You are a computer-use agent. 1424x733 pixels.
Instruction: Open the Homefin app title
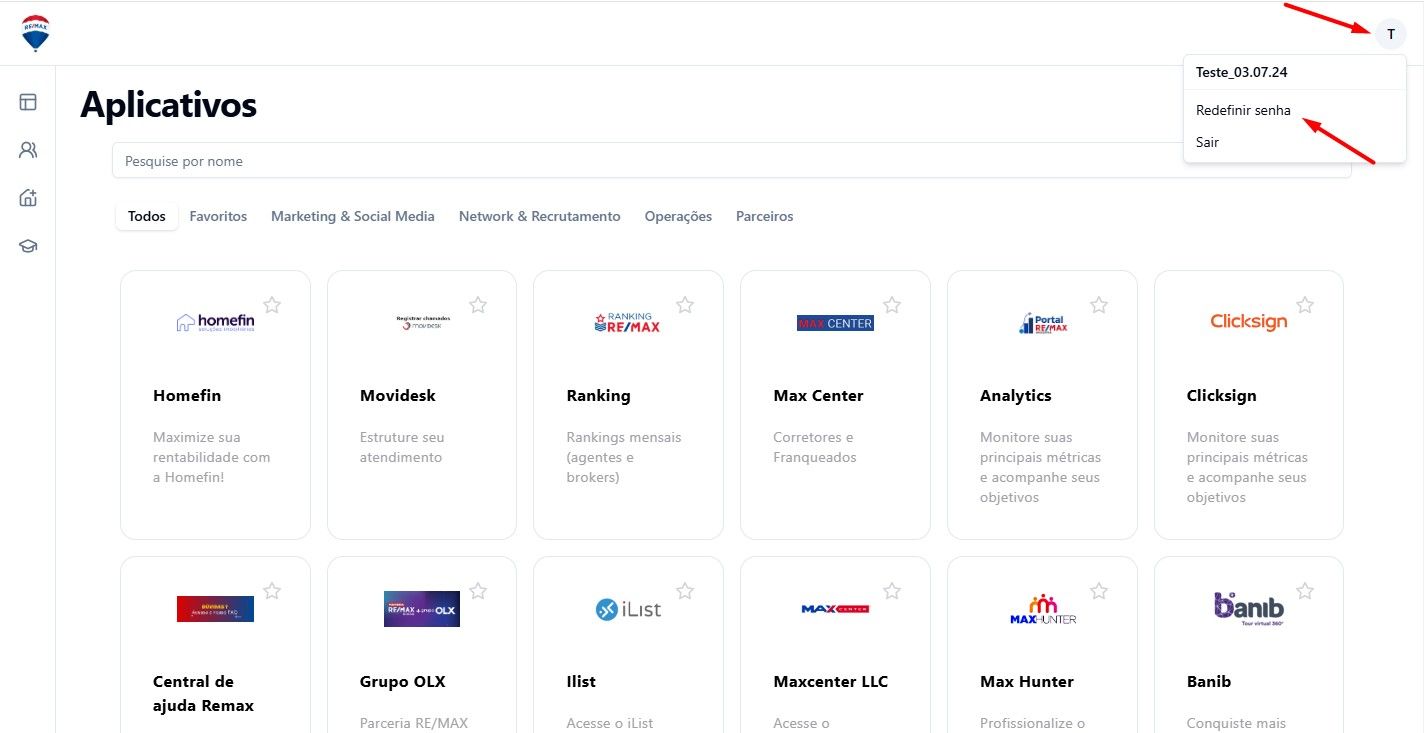click(x=187, y=395)
